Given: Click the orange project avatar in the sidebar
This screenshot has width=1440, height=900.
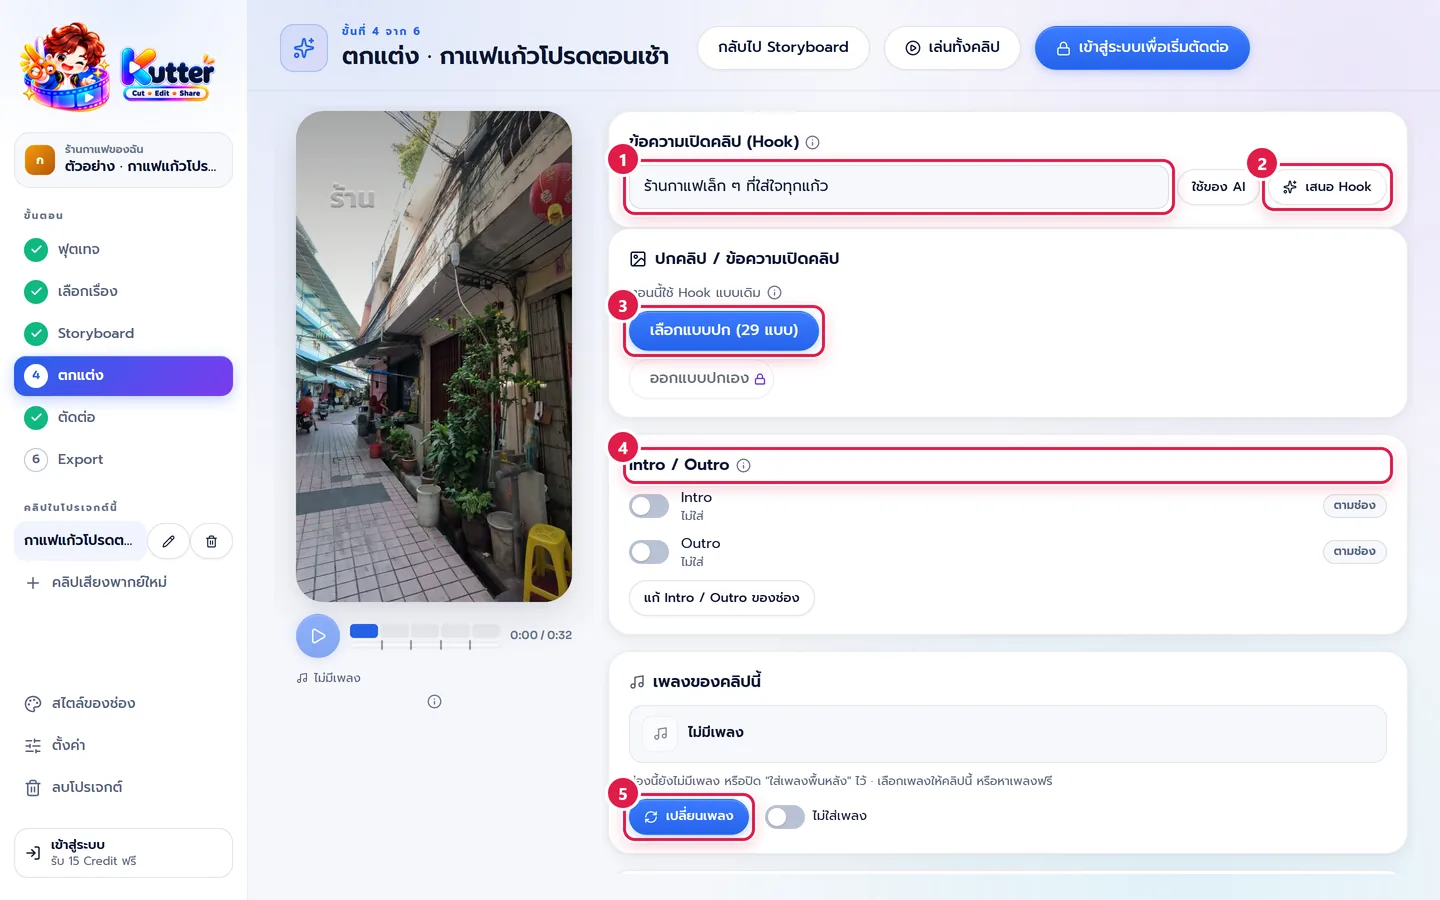Looking at the screenshot, I should tap(40, 160).
